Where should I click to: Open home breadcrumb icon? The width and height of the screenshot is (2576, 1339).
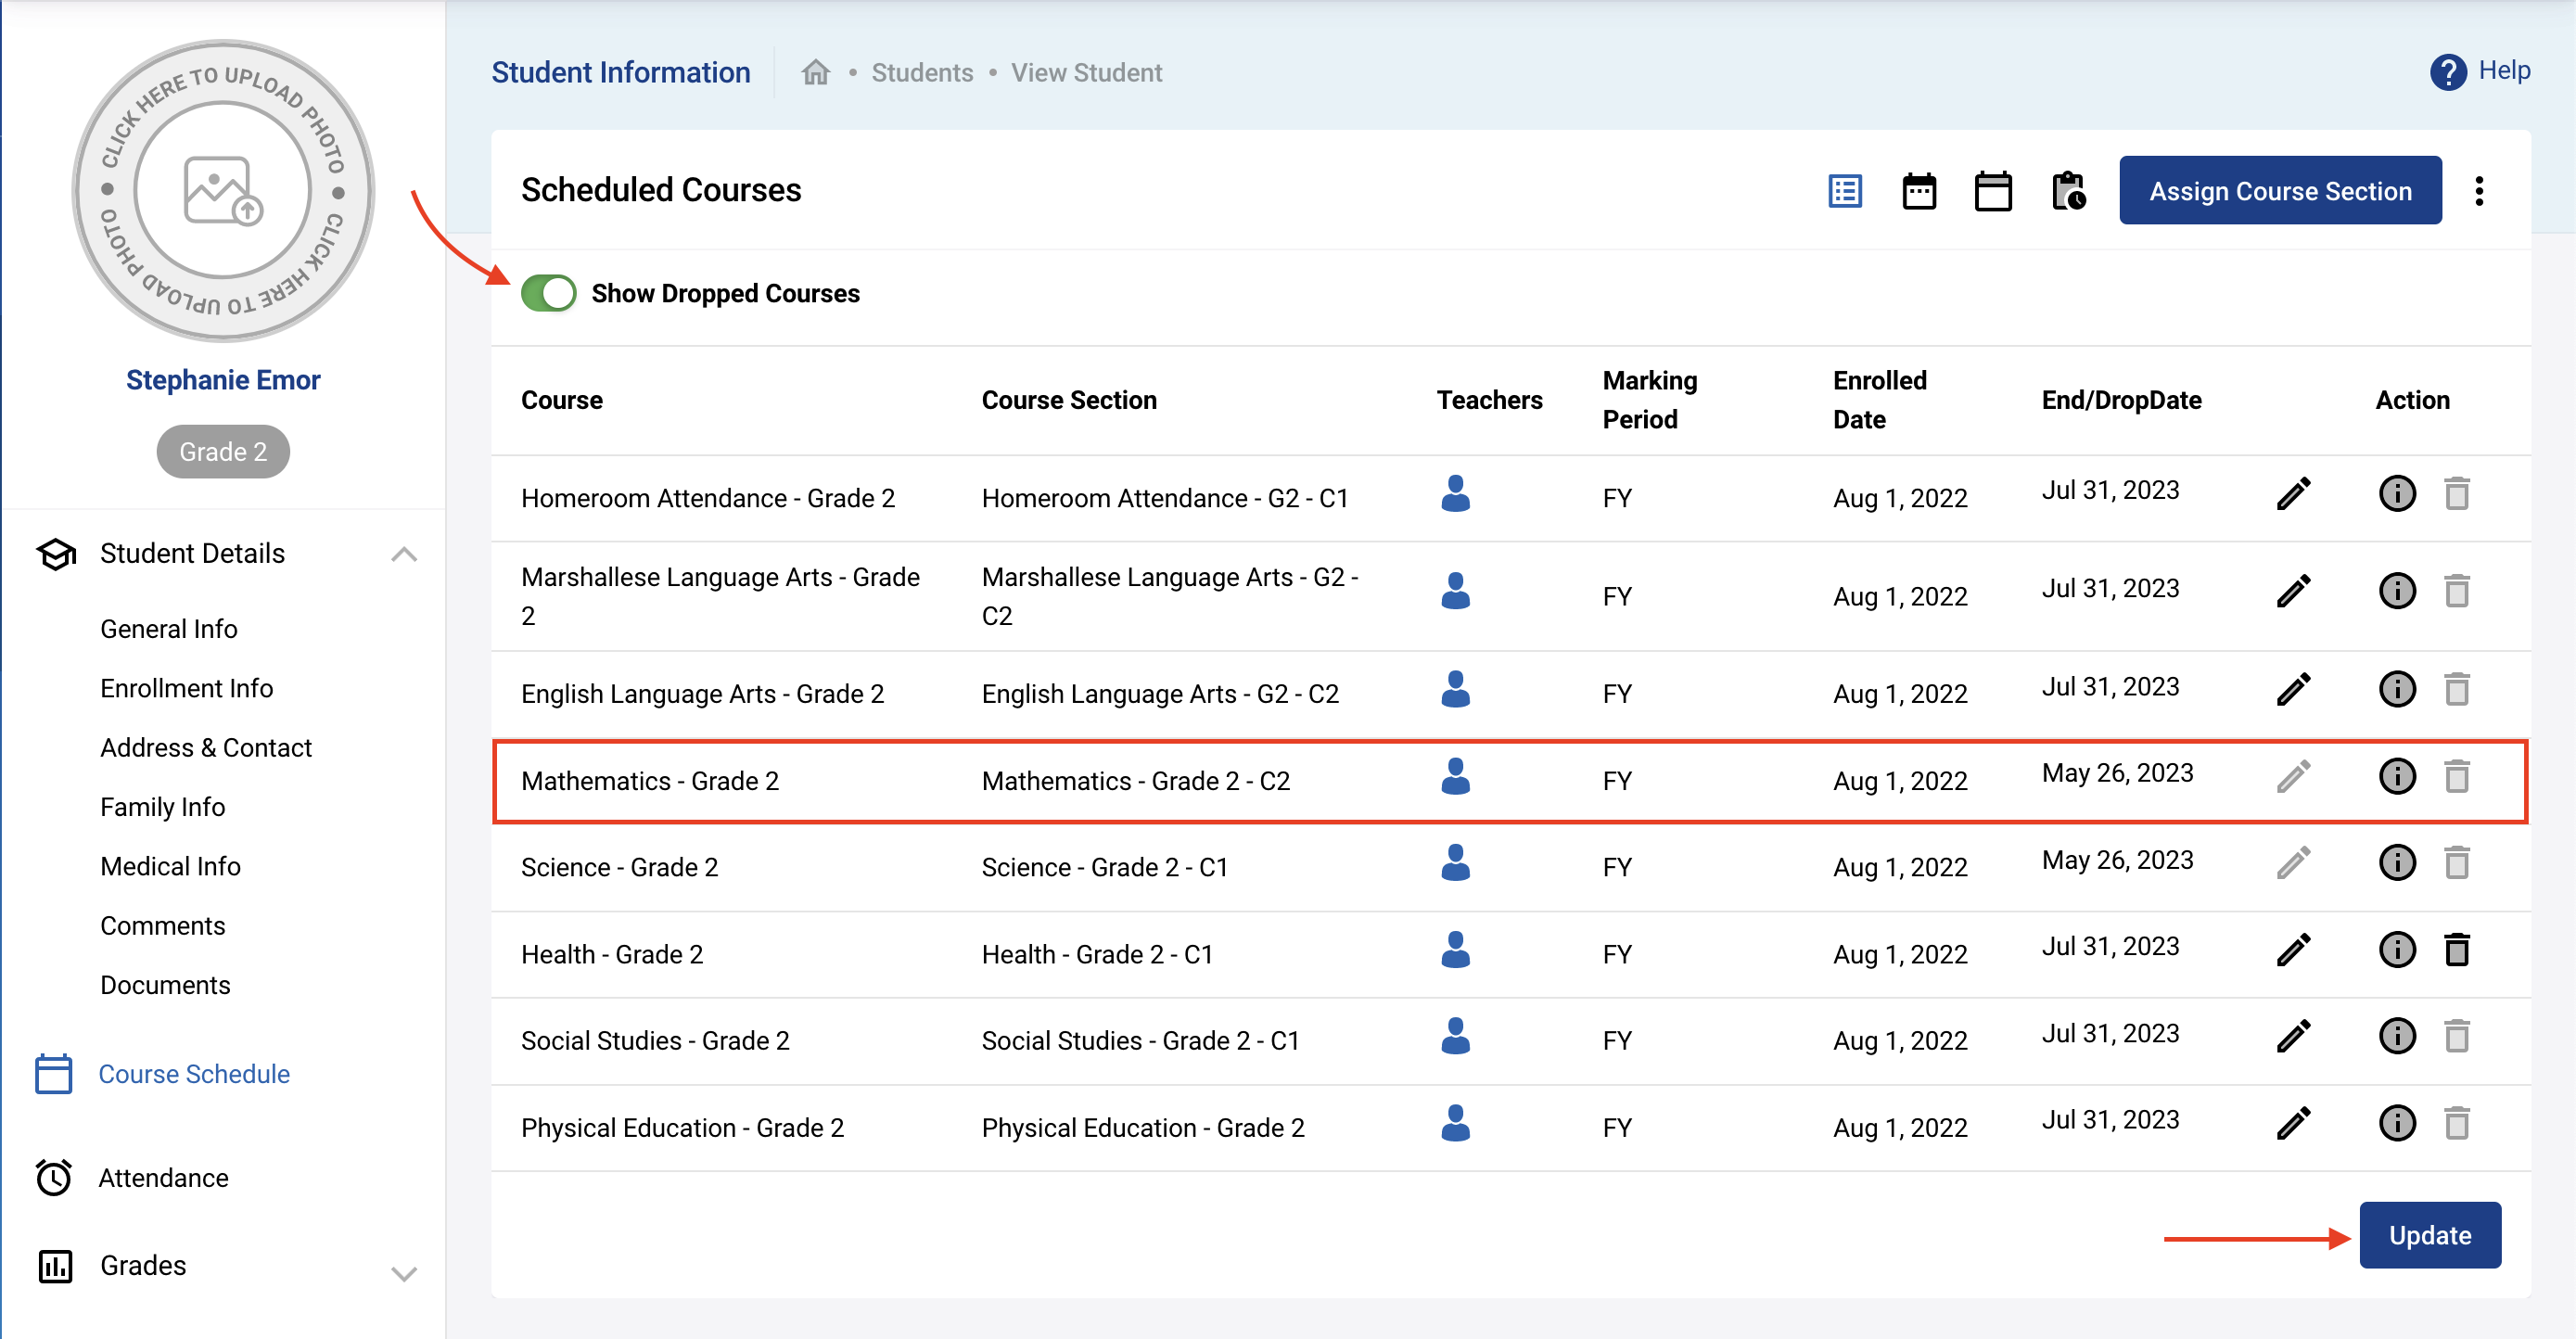pos(816,73)
